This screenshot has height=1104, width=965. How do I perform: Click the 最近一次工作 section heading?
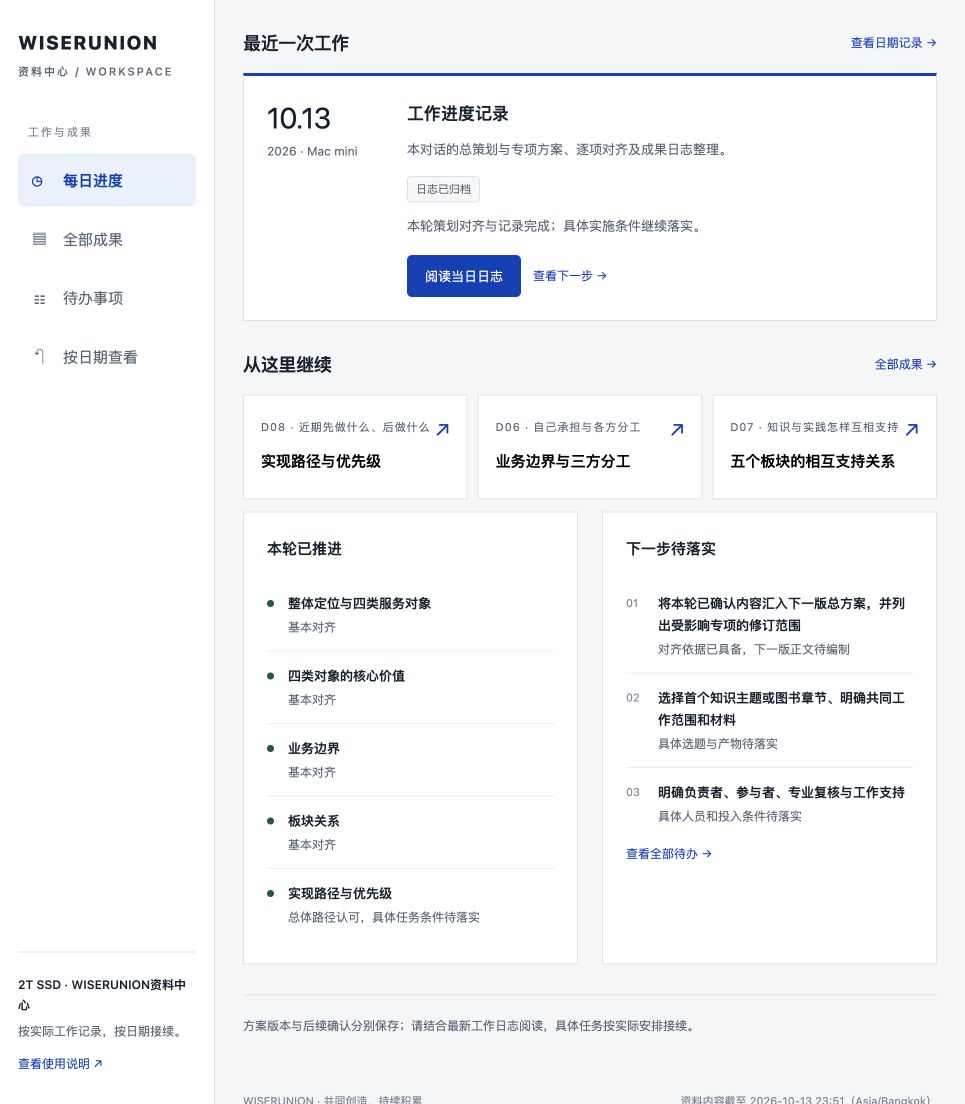pos(296,43)
